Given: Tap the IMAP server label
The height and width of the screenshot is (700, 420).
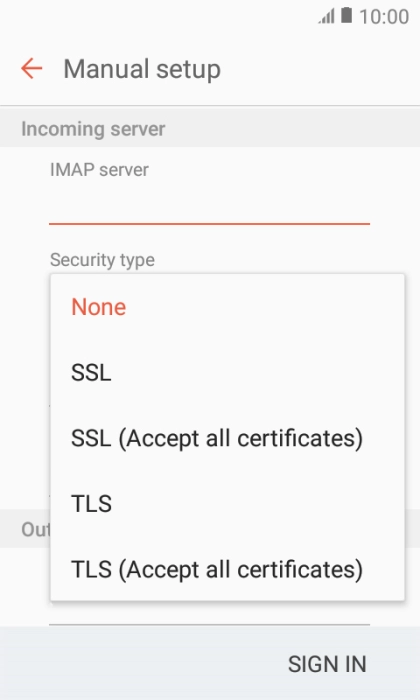Looking at the screenshot, I should click(99, 170).
